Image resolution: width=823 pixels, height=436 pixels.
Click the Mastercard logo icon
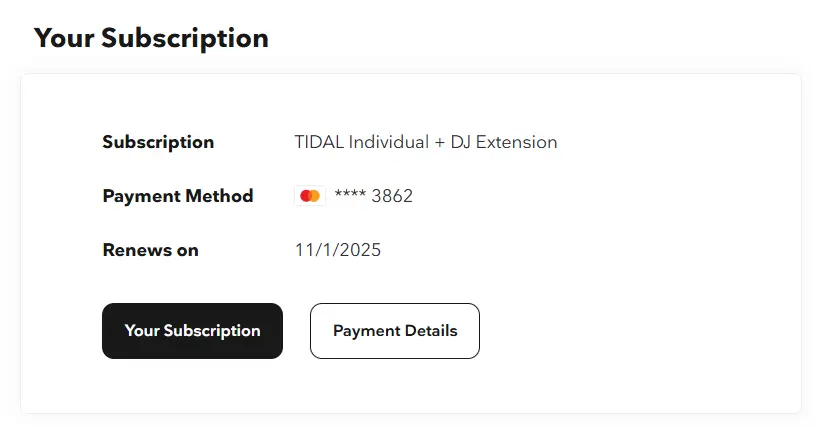click(x=310, y=196)
